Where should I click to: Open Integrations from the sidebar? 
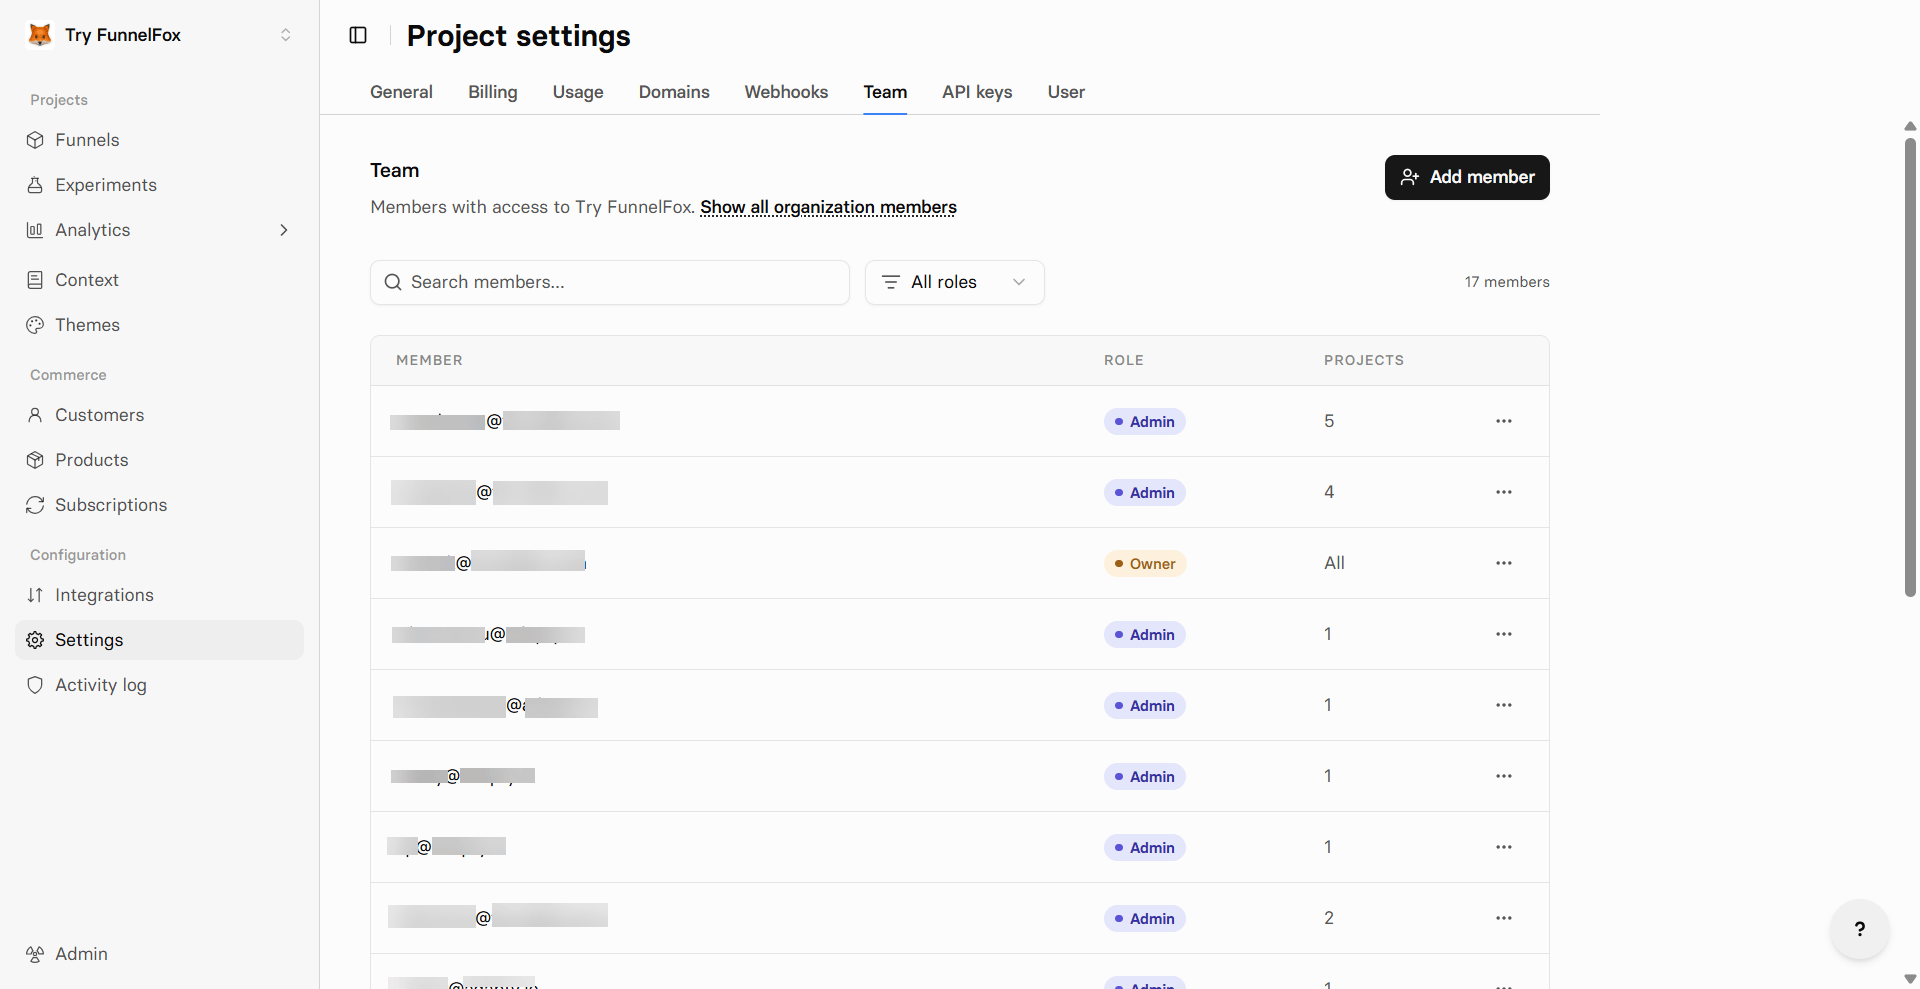[x=160, y=595]
